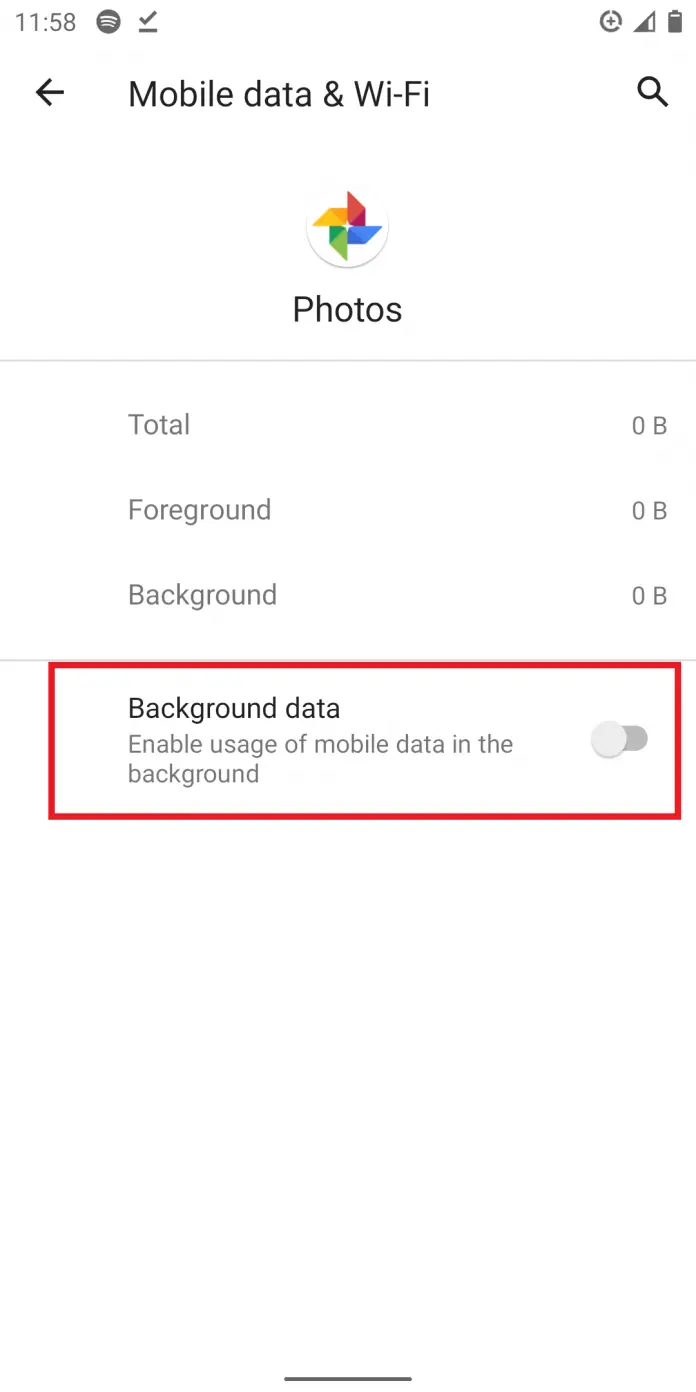The image size is (696, 1392).
Task: Tap the gesture navigation handle at bottom
Action: point(347,1380)
